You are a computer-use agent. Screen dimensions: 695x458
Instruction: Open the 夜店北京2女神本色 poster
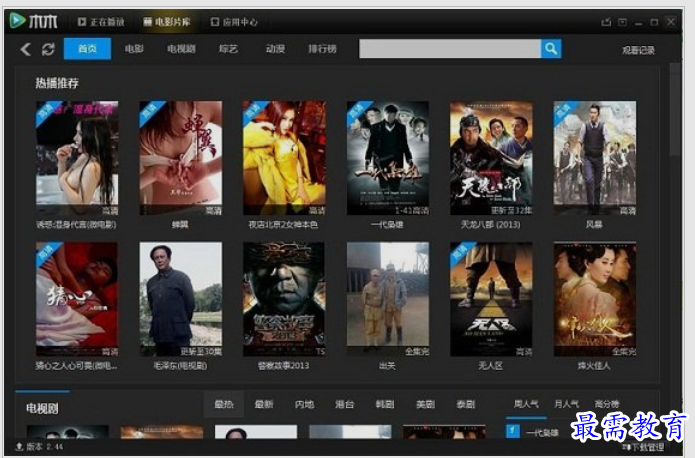[x=284, y=158]
